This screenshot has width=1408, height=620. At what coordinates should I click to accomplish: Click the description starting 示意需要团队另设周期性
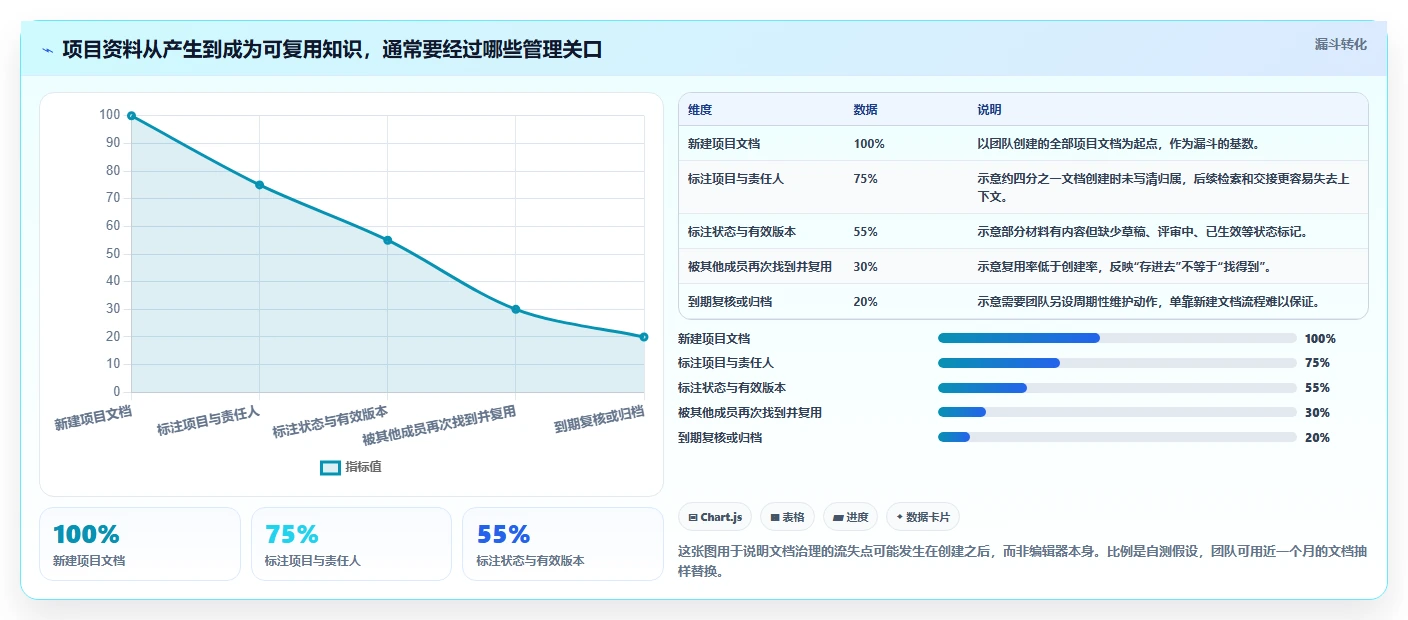point(1148,302)
